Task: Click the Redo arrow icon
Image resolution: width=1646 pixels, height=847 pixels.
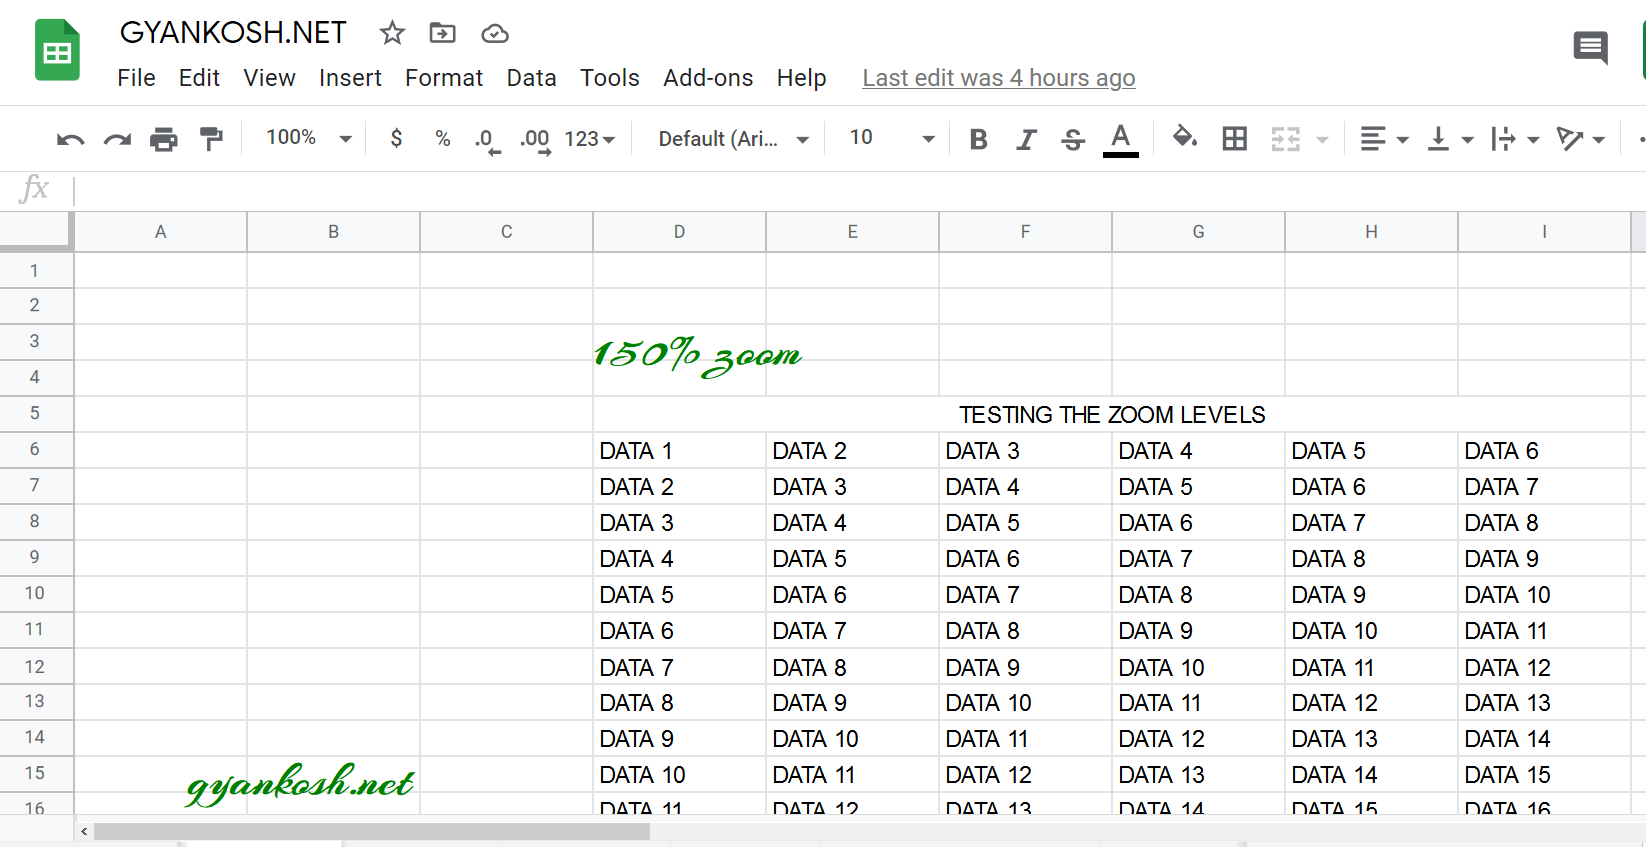Action: point(118,139)
